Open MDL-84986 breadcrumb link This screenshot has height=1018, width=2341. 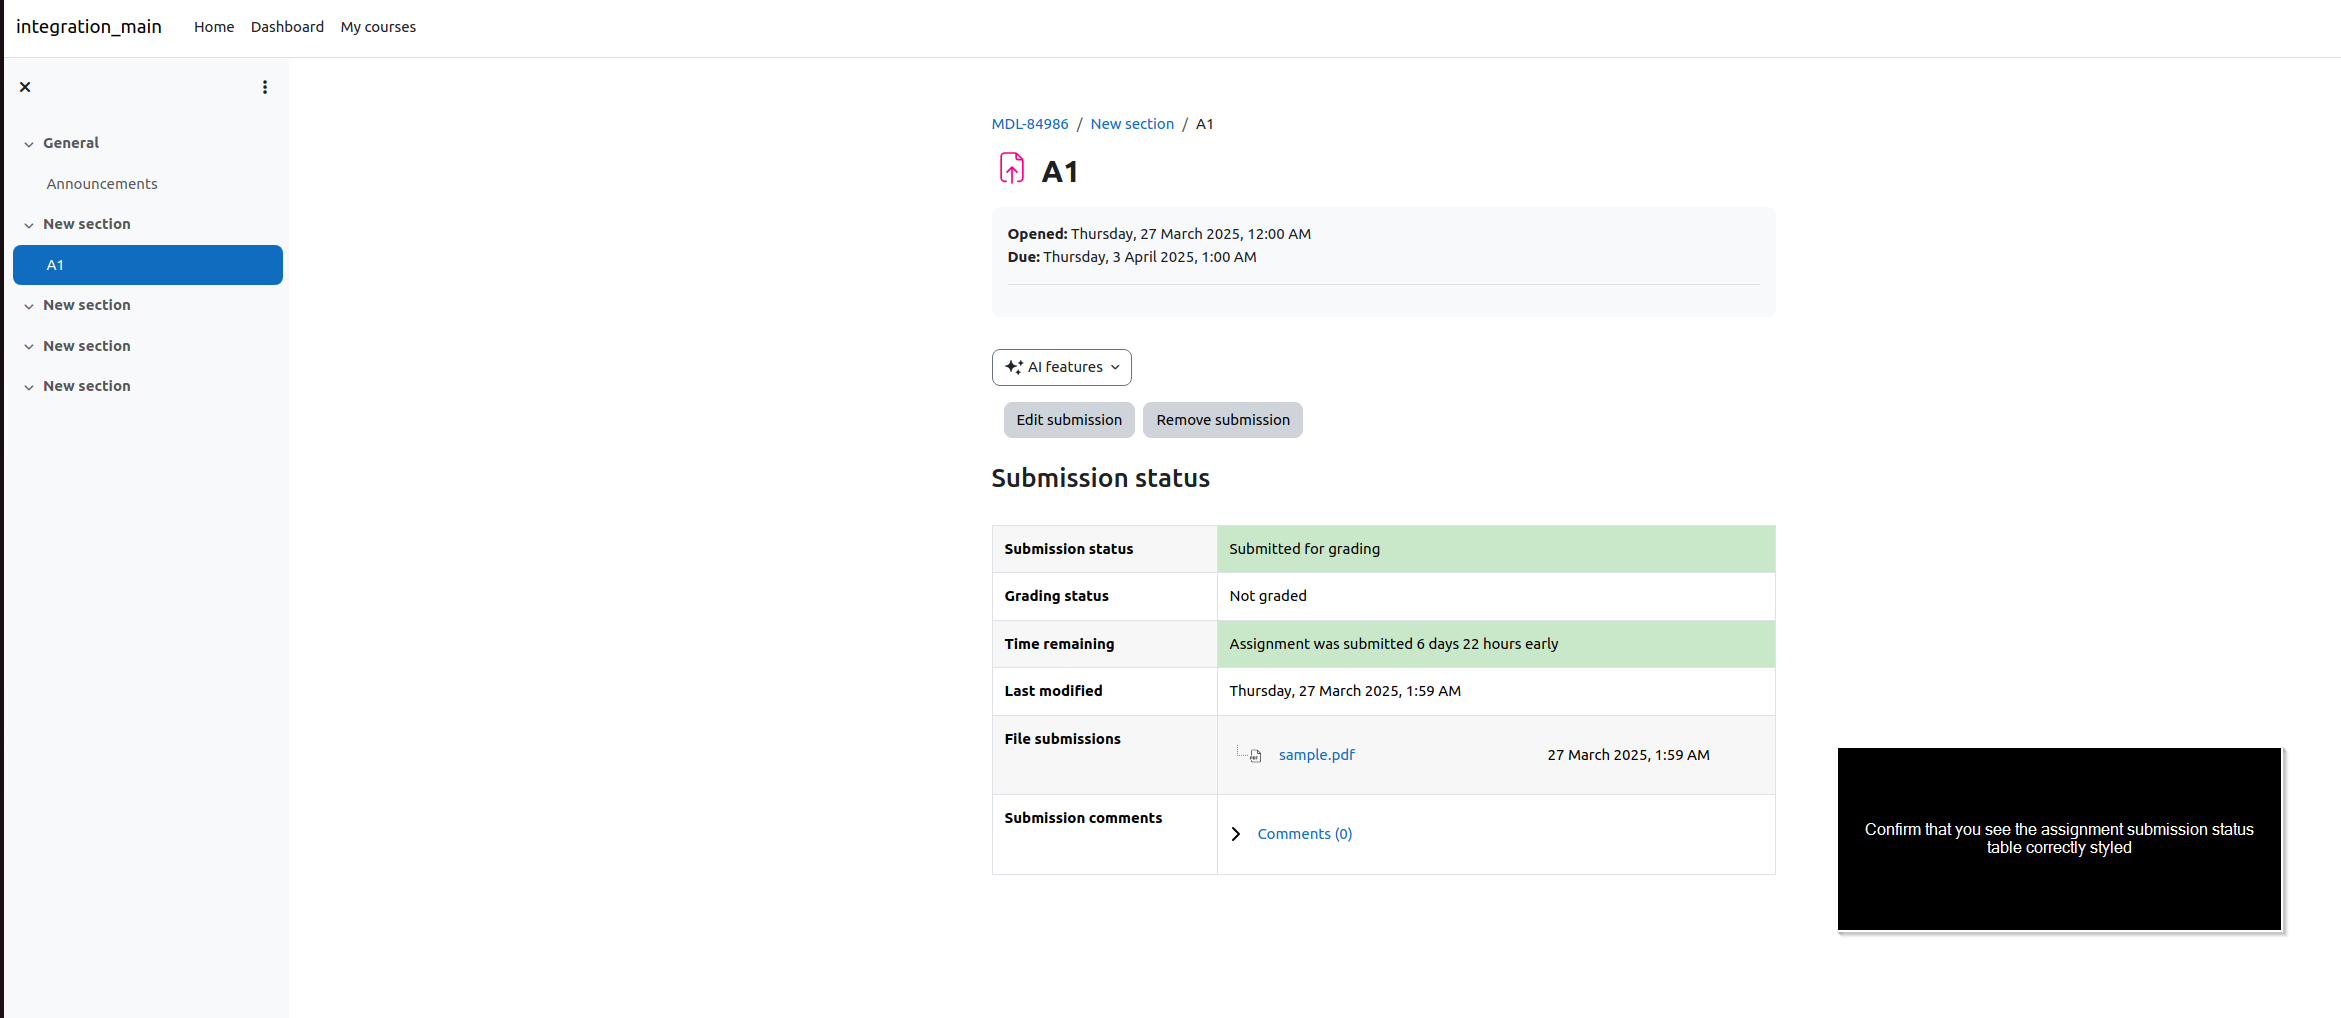(1030, 124)
